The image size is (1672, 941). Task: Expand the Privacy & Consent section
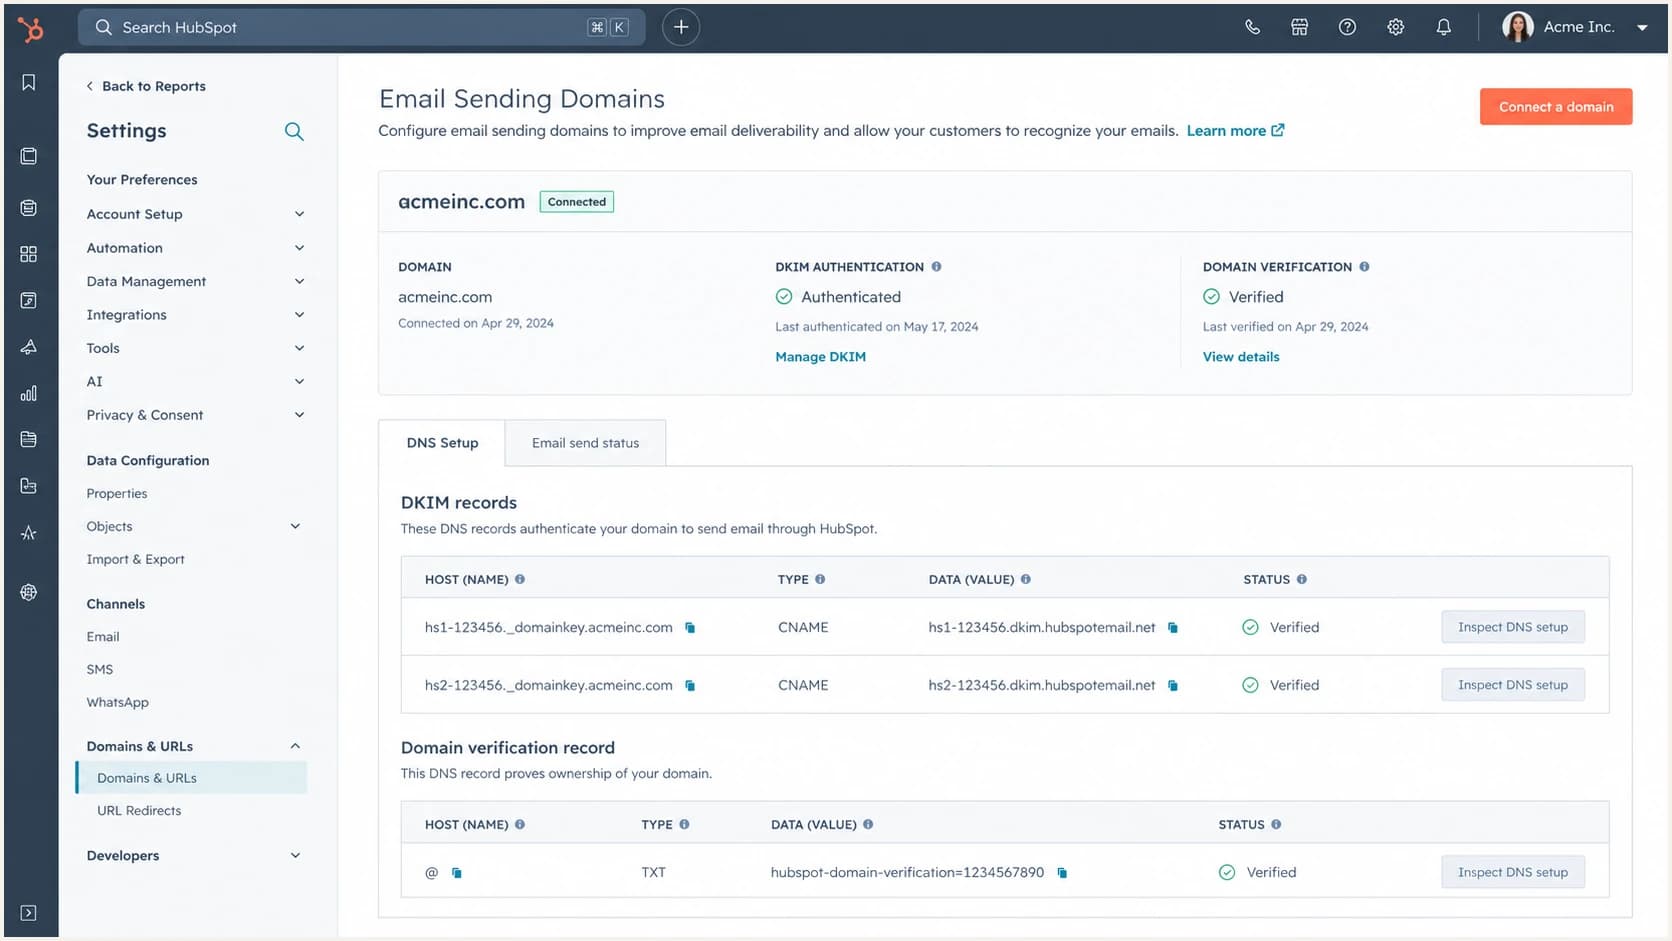(x=196, y=415)
